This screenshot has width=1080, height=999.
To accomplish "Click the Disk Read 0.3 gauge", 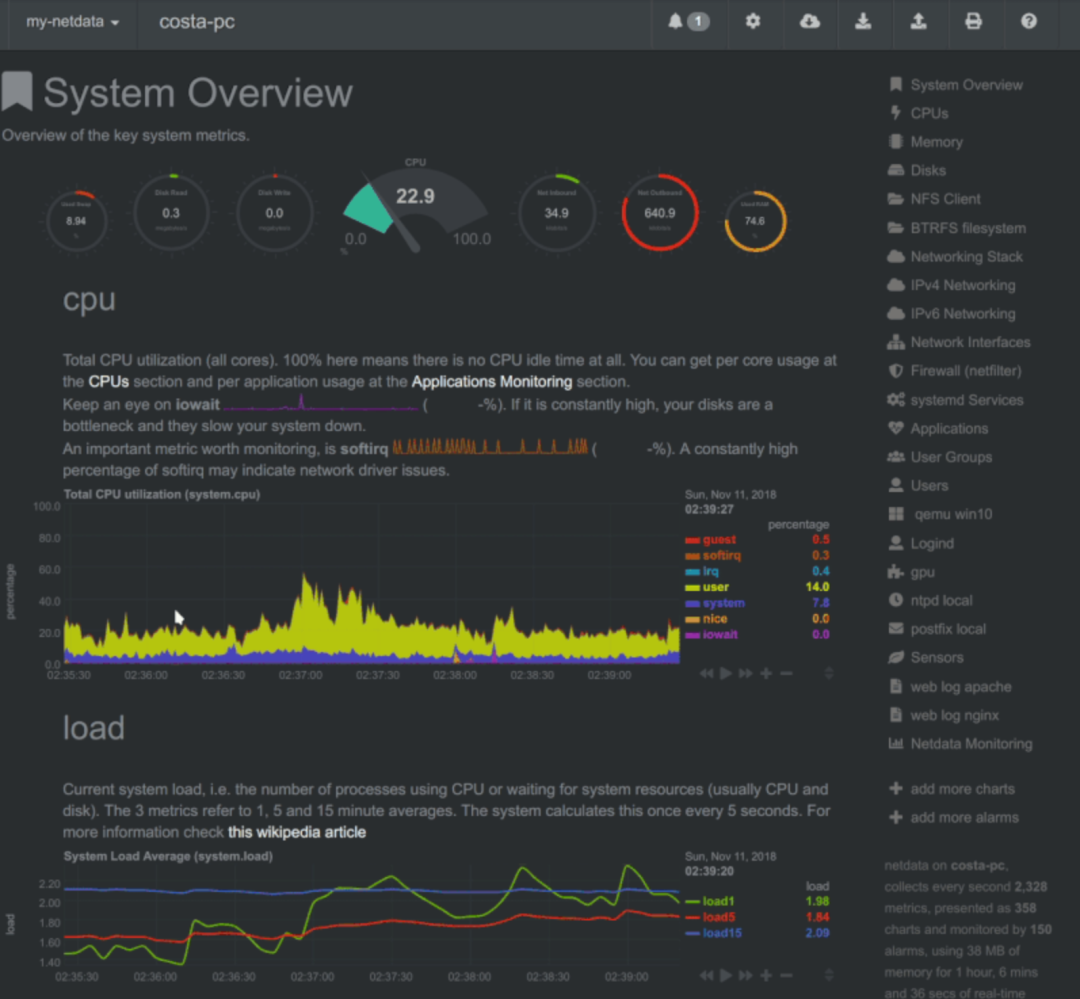I will pyautogui.click(x=171, y=213).
